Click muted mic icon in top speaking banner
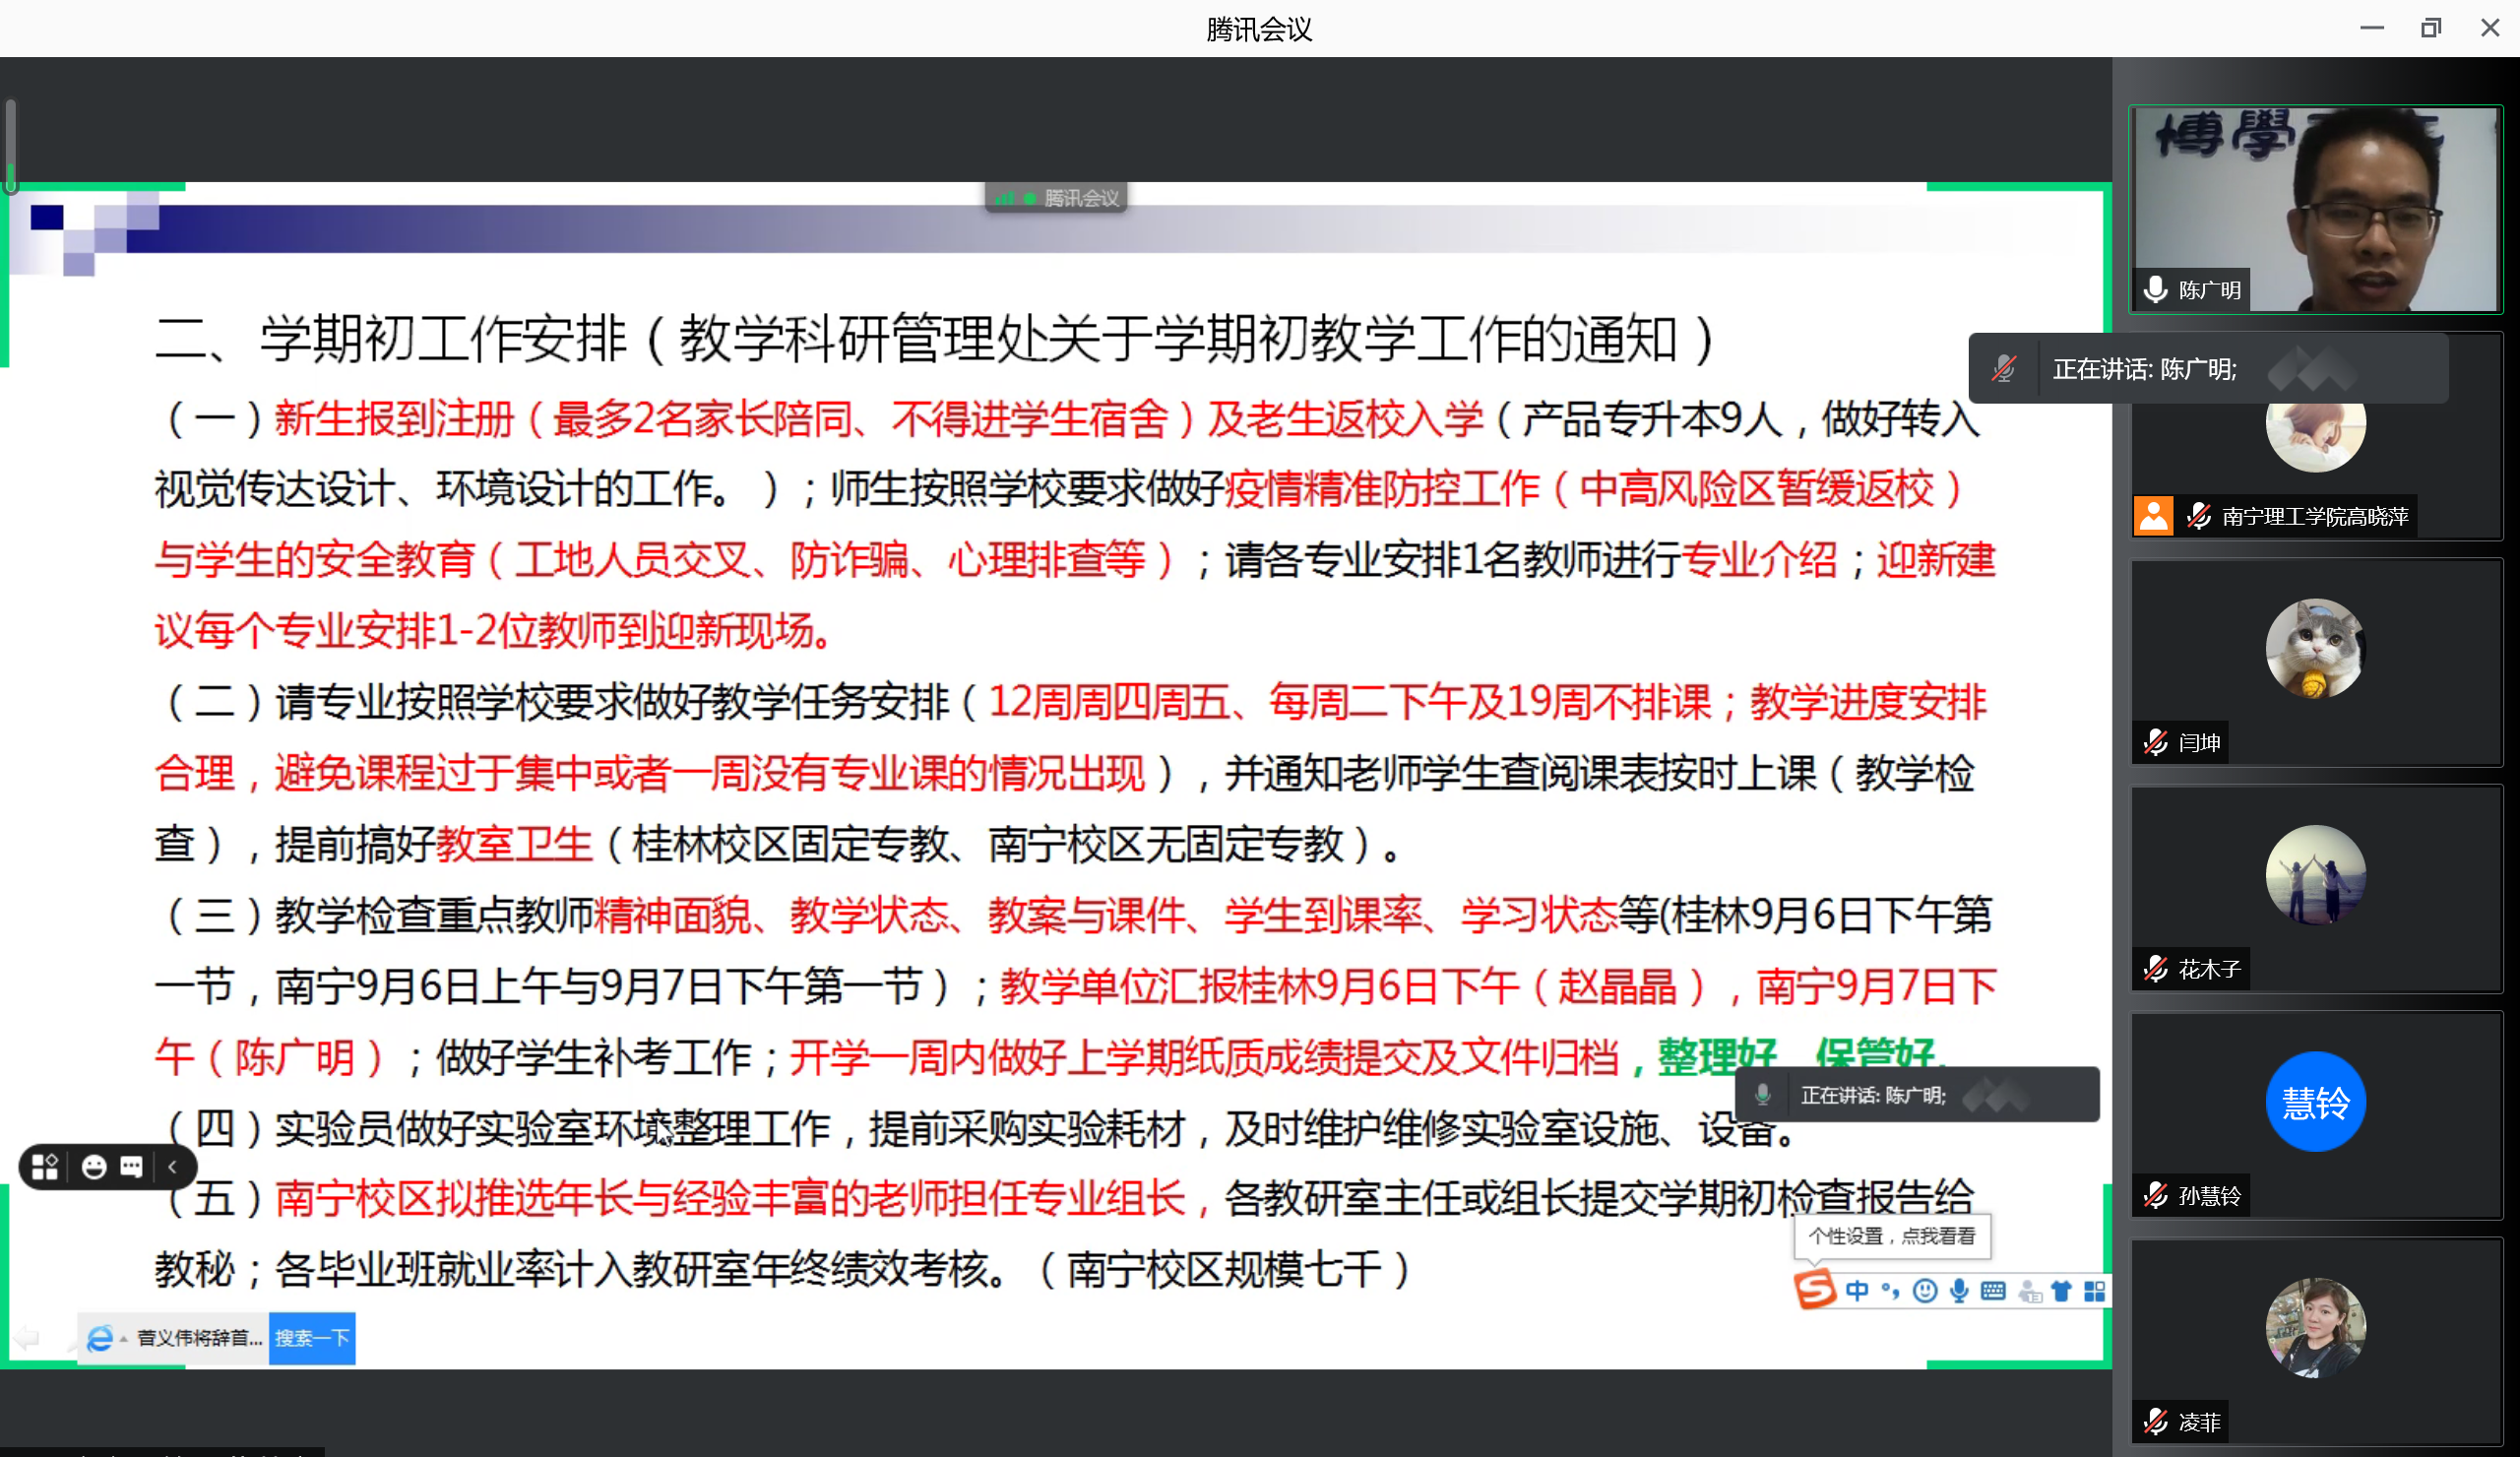Screen dimensions: 2520x1457 pyautogui.click(x=2003, y=369)
